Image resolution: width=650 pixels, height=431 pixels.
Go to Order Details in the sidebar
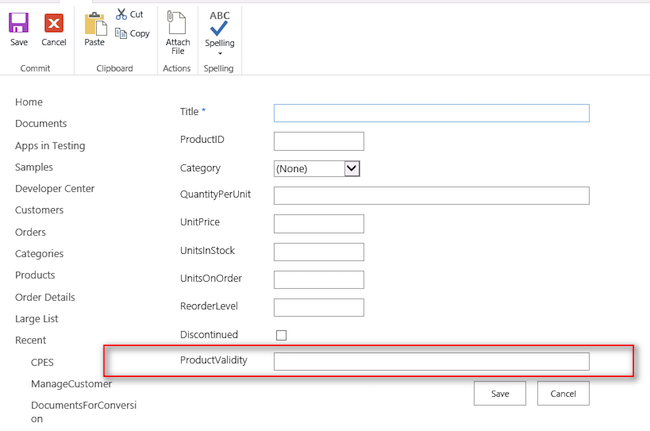point(45,297)
